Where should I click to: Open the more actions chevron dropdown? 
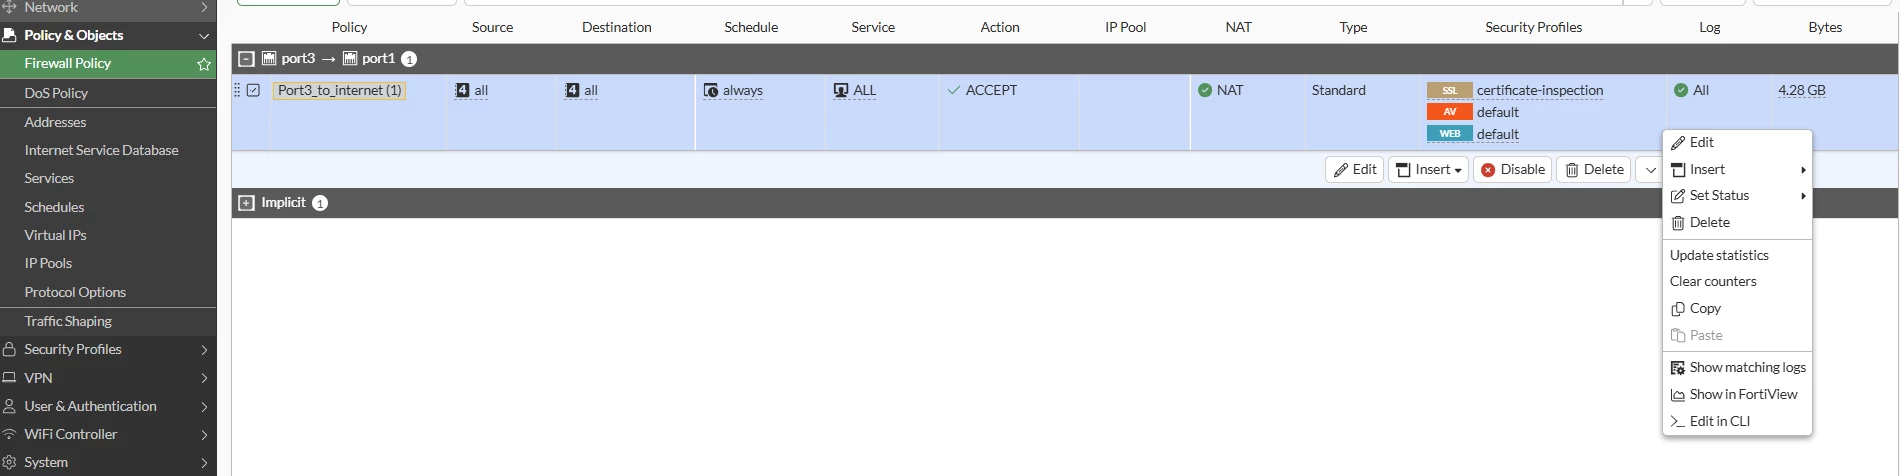pyautogui.click(x=1650, y=170)
